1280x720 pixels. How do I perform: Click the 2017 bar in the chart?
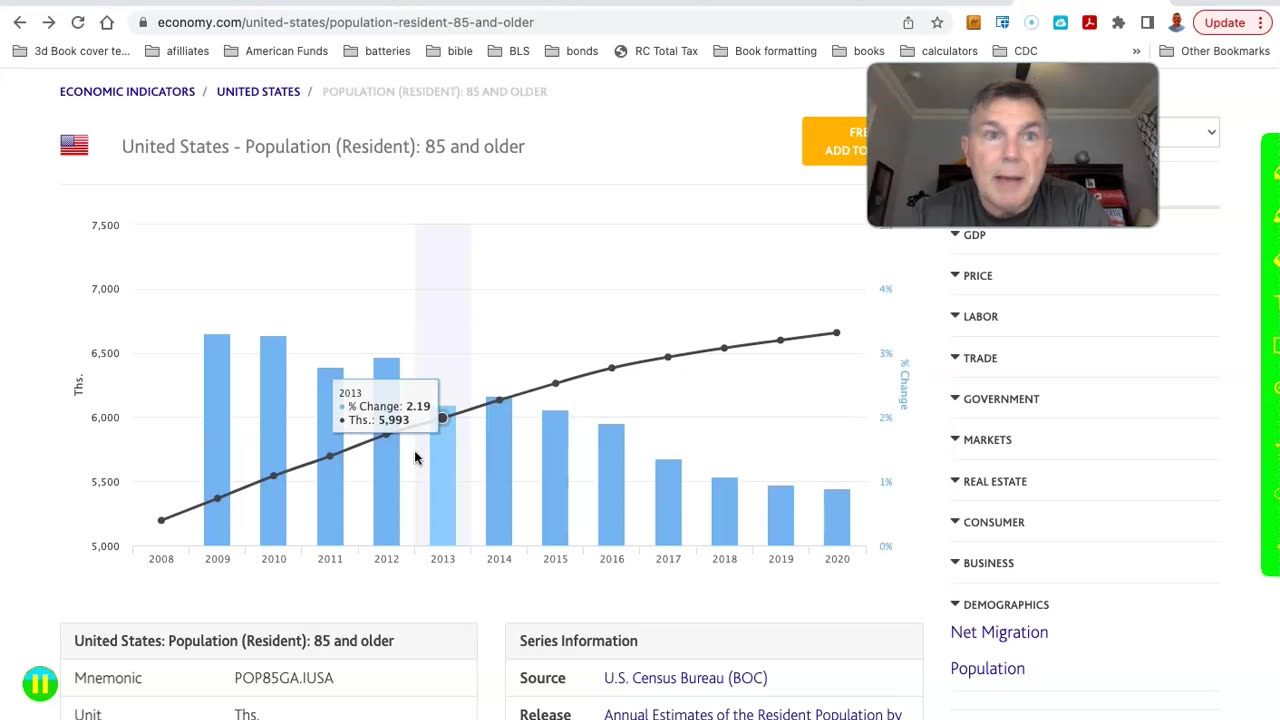pyautogui.click(x=668, y=503)
